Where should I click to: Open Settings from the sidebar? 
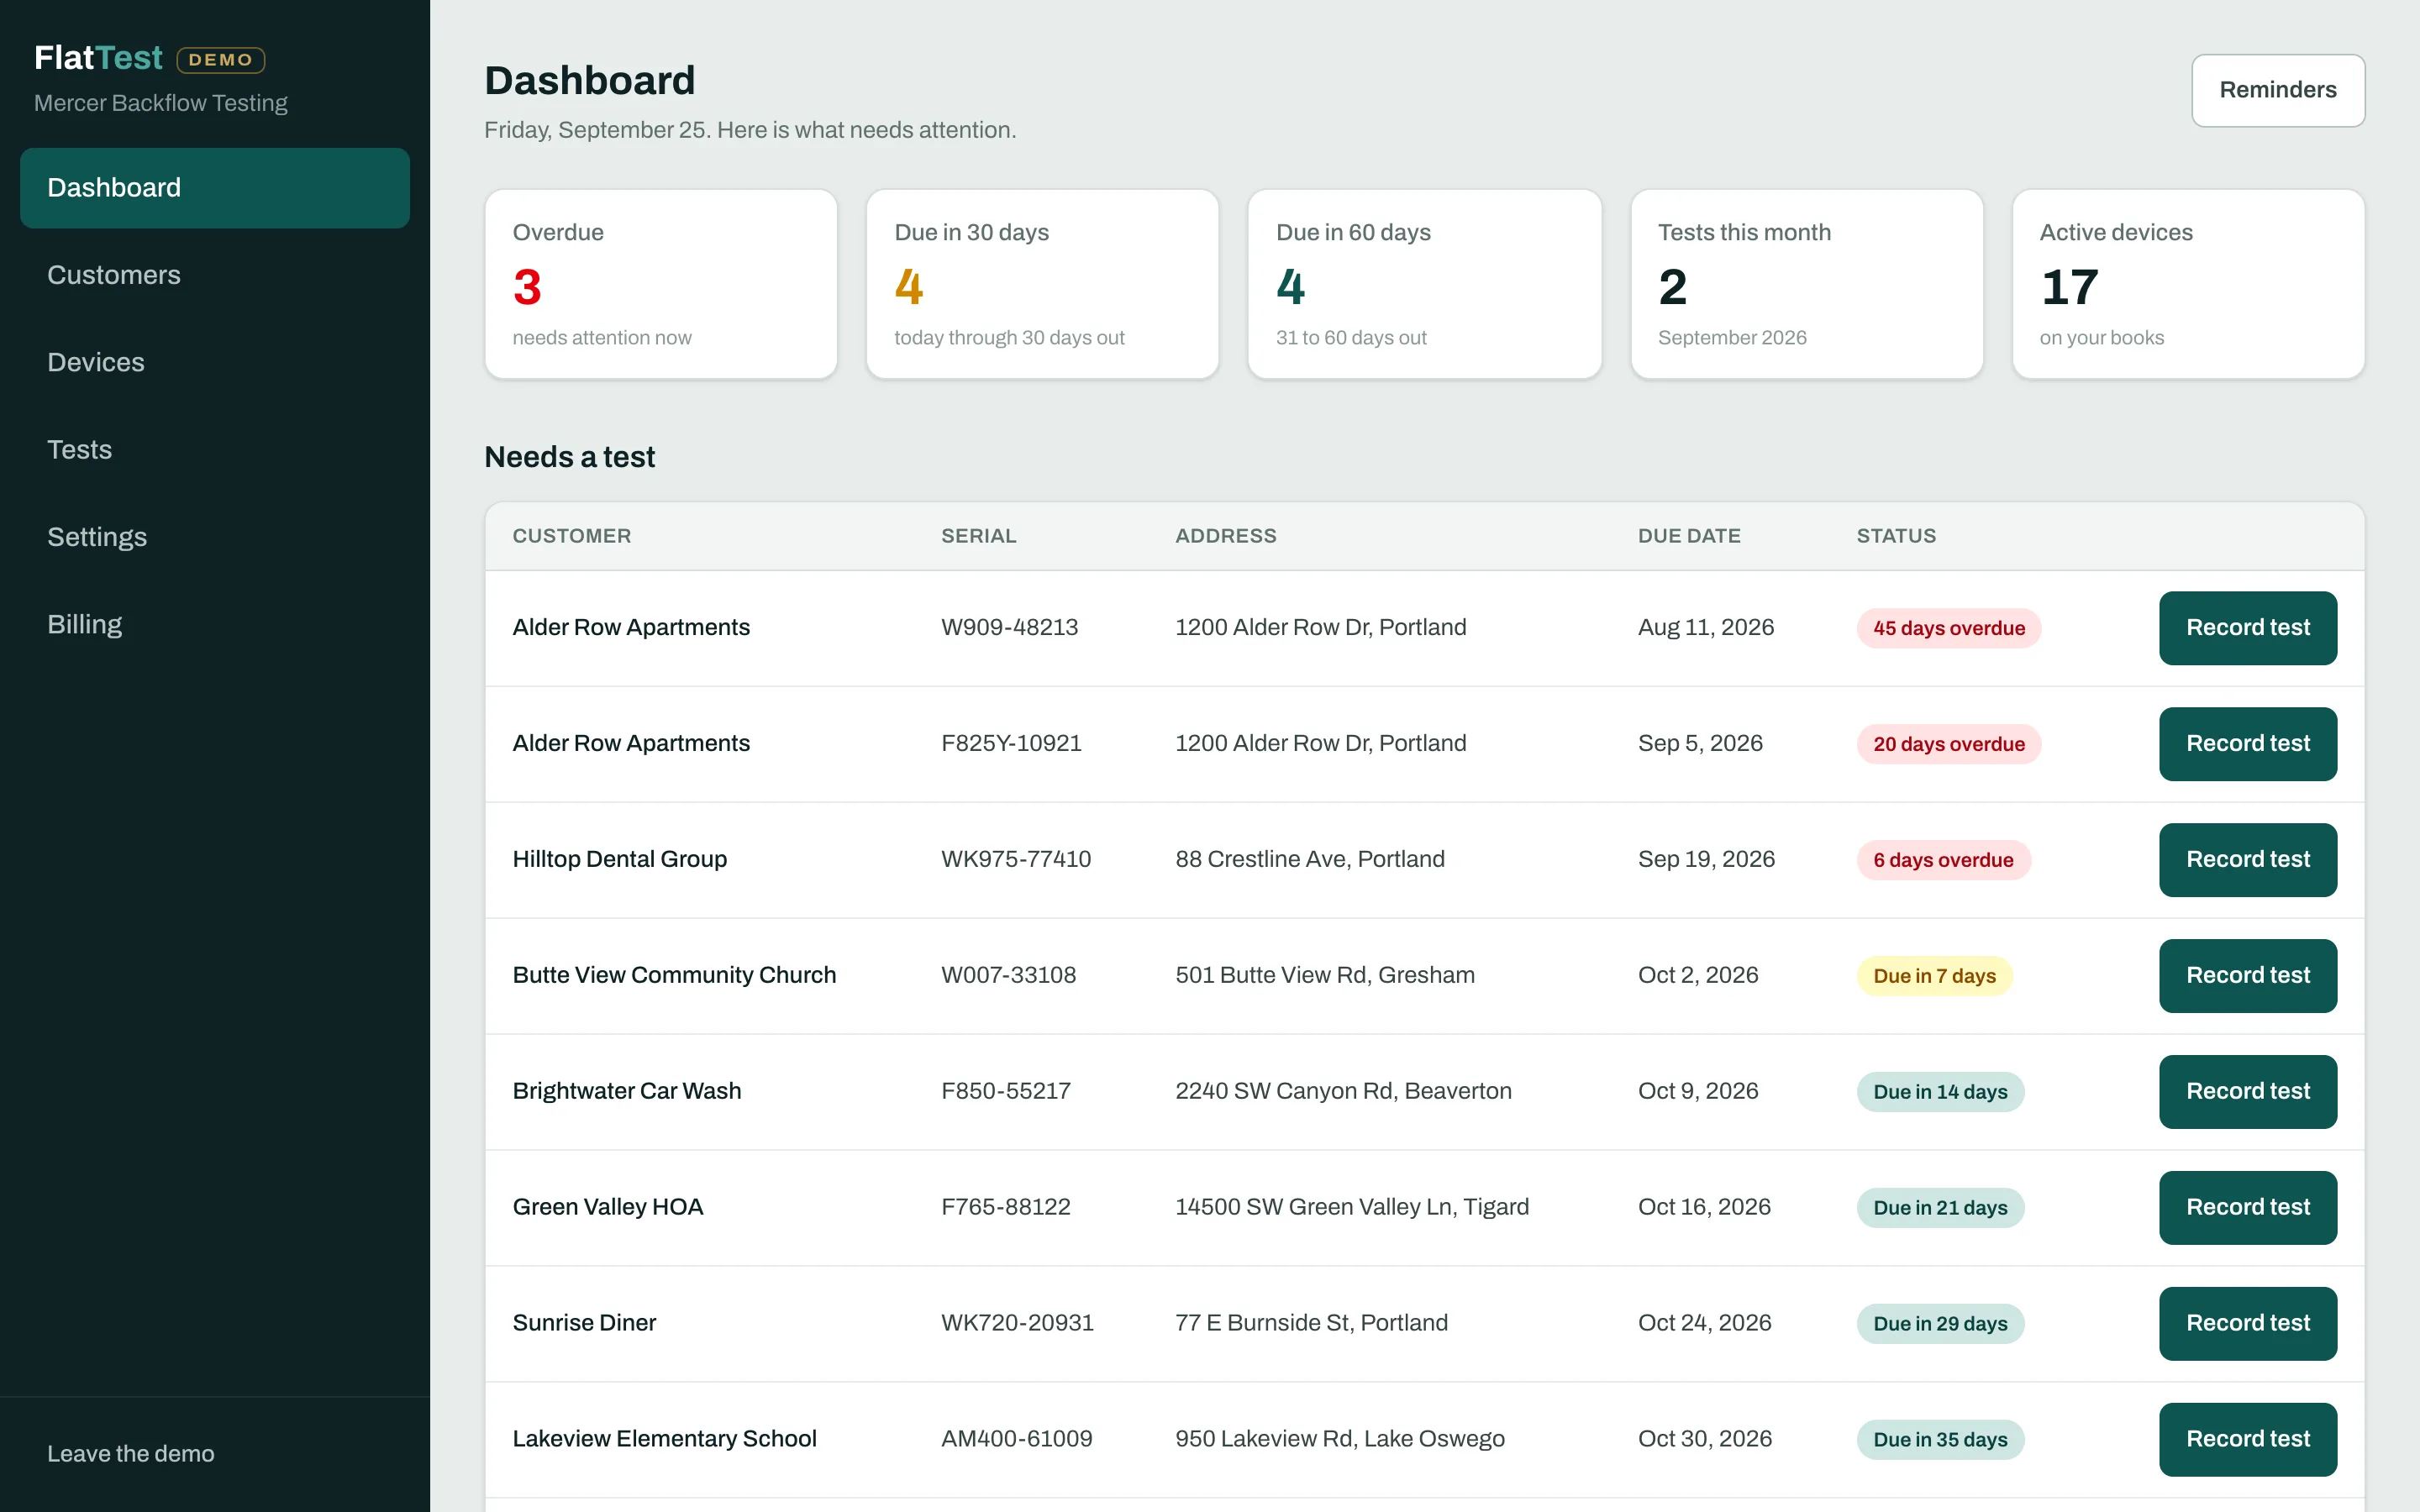tap(215, 537)
